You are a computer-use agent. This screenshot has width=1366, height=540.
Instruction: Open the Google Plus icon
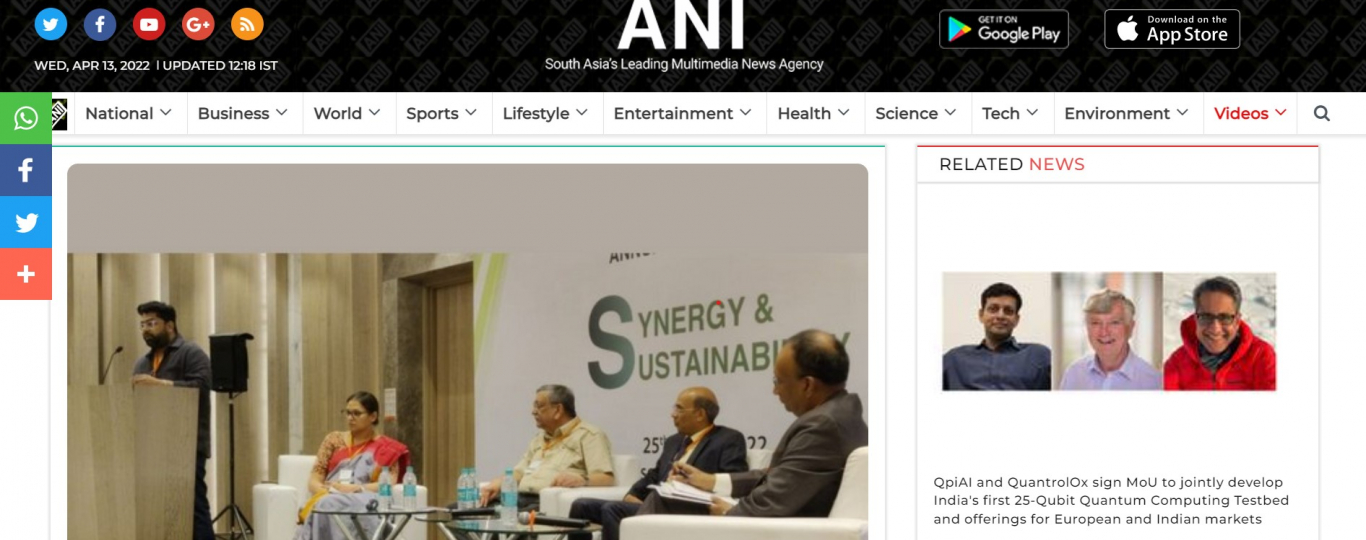[x=198, y=24]
